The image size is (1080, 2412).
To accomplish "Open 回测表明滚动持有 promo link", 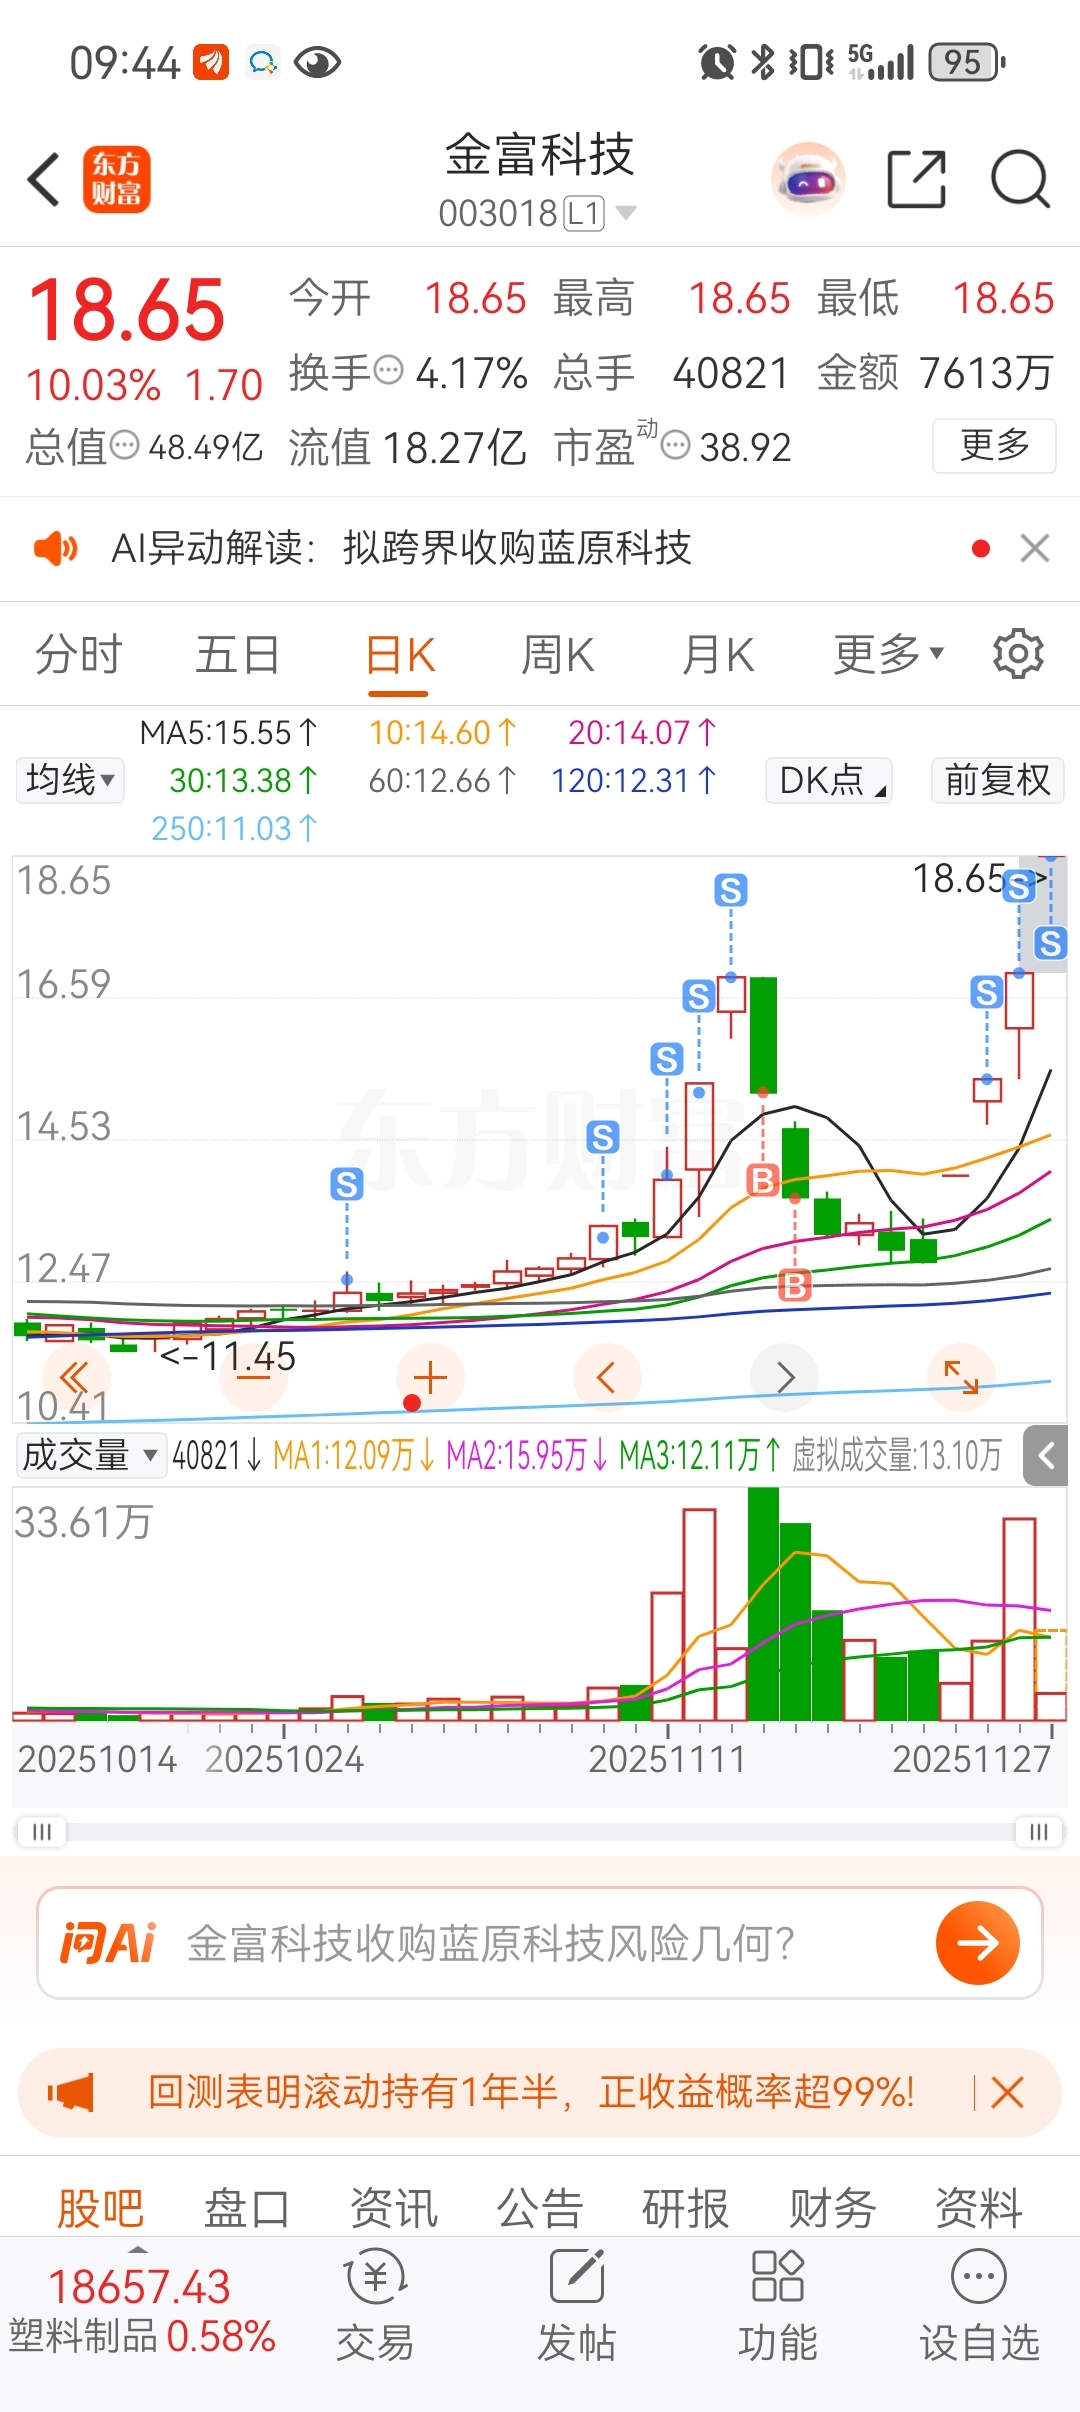I will point(531,2092).
